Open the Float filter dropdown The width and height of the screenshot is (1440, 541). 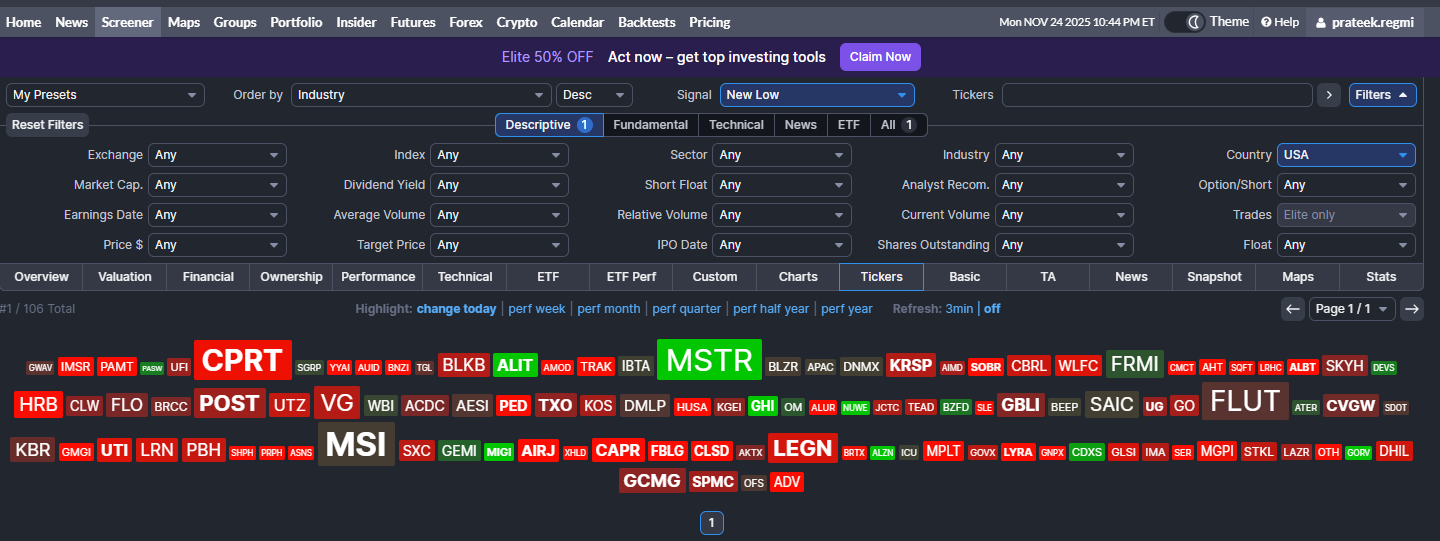(x=1346, y=245)
